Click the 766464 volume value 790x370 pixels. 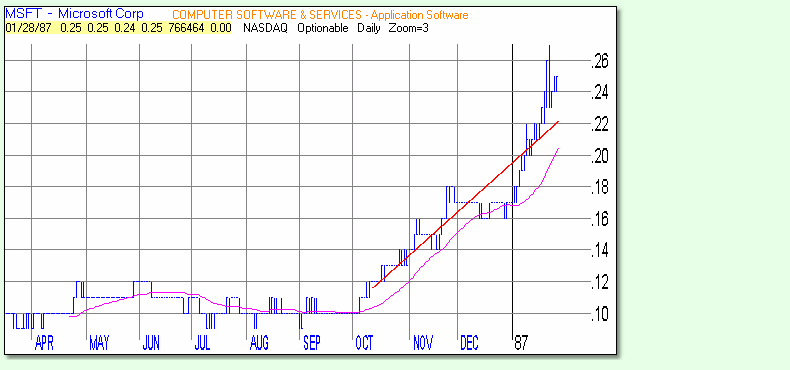click(185, 28)
